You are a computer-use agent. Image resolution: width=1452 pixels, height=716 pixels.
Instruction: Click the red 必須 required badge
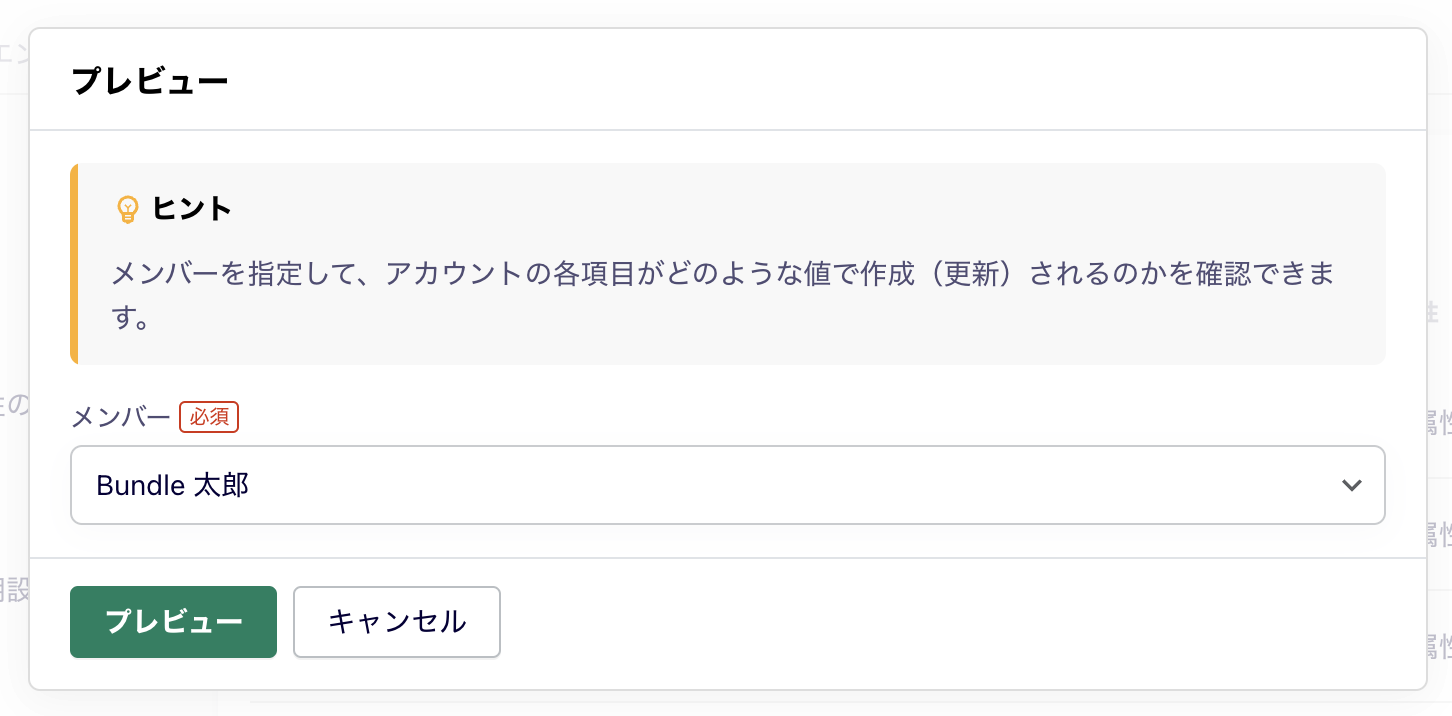click(x=209, y=417)
